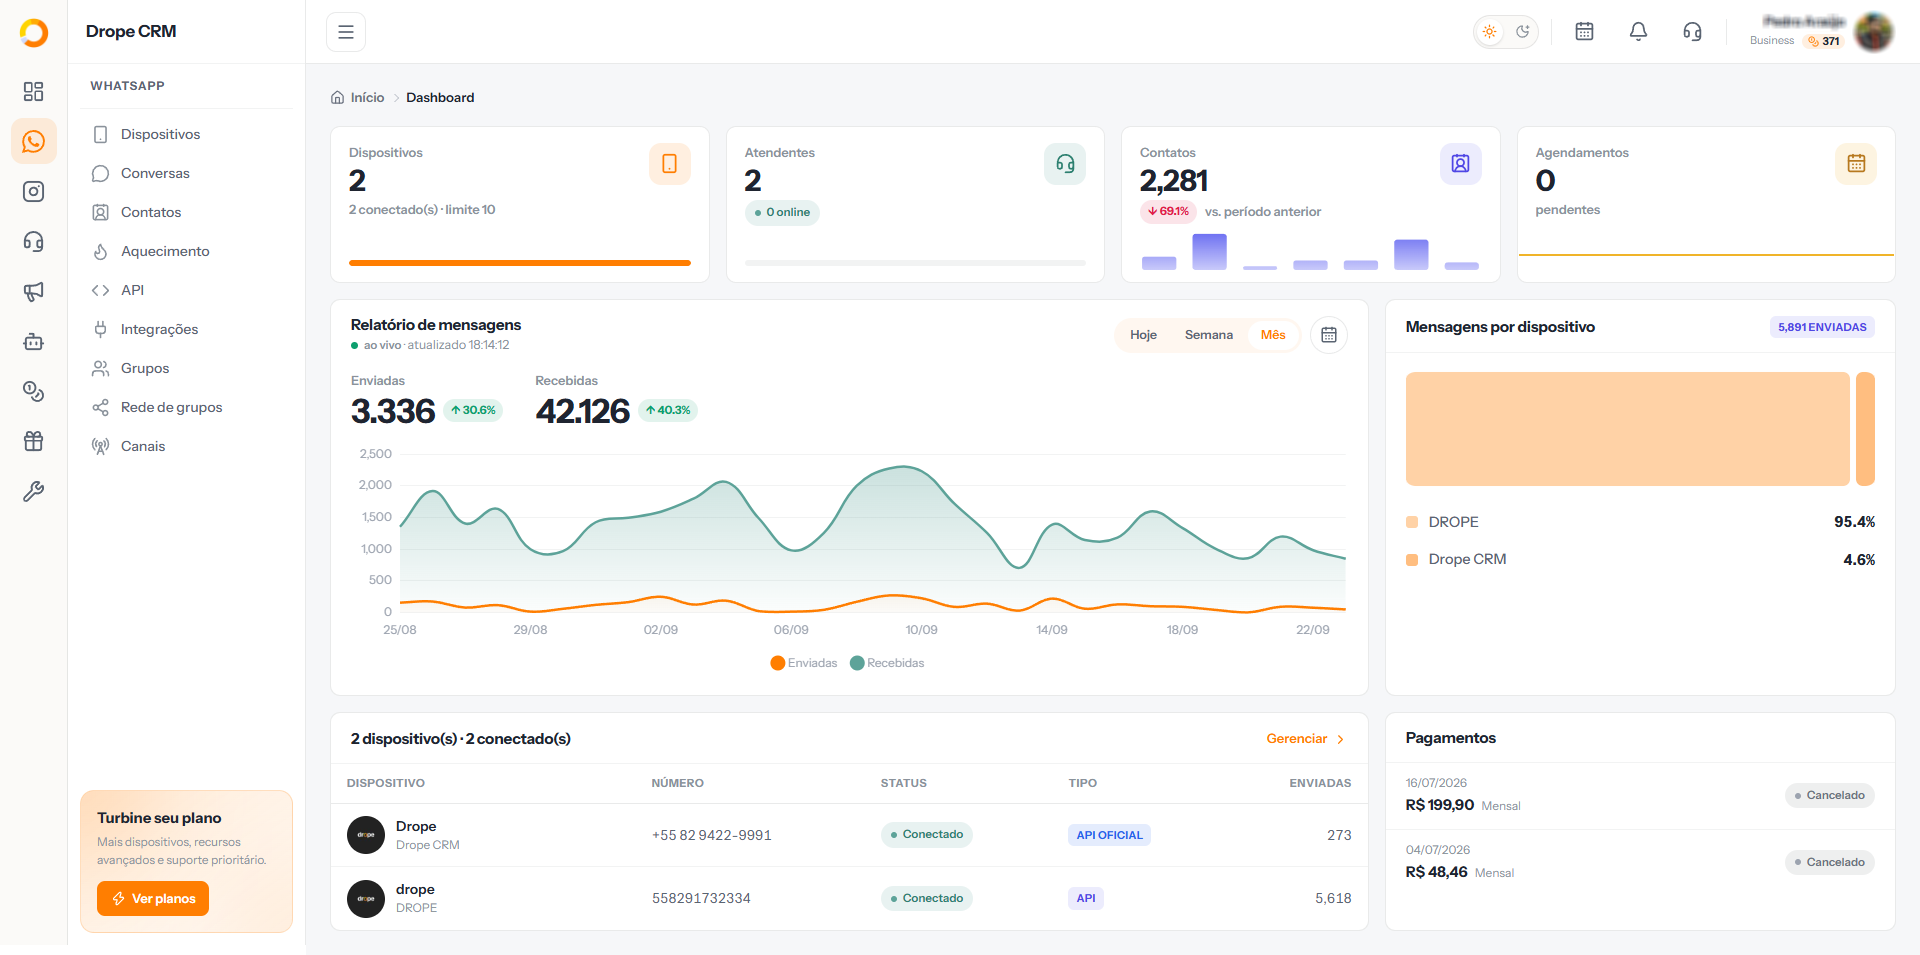The width and height of the screenshot is (1920, 955).
Task: Switch to light mode sun toggle
Action: tap(1490, 32)
